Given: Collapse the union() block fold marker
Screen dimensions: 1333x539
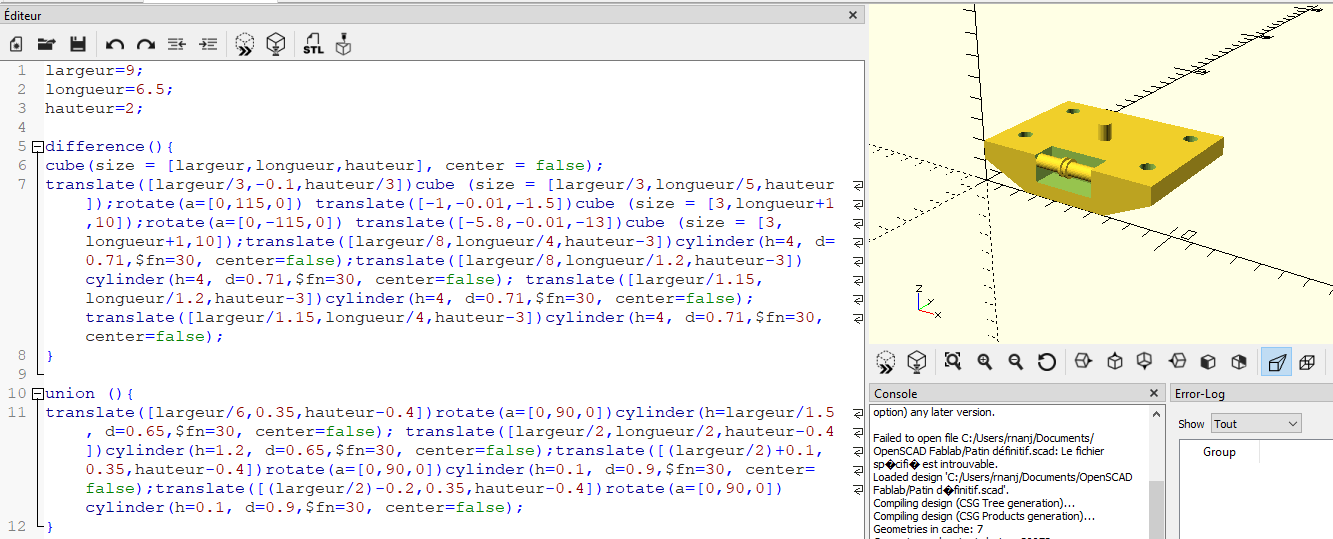Looking at the screenshot, I should tap(37, 394).
